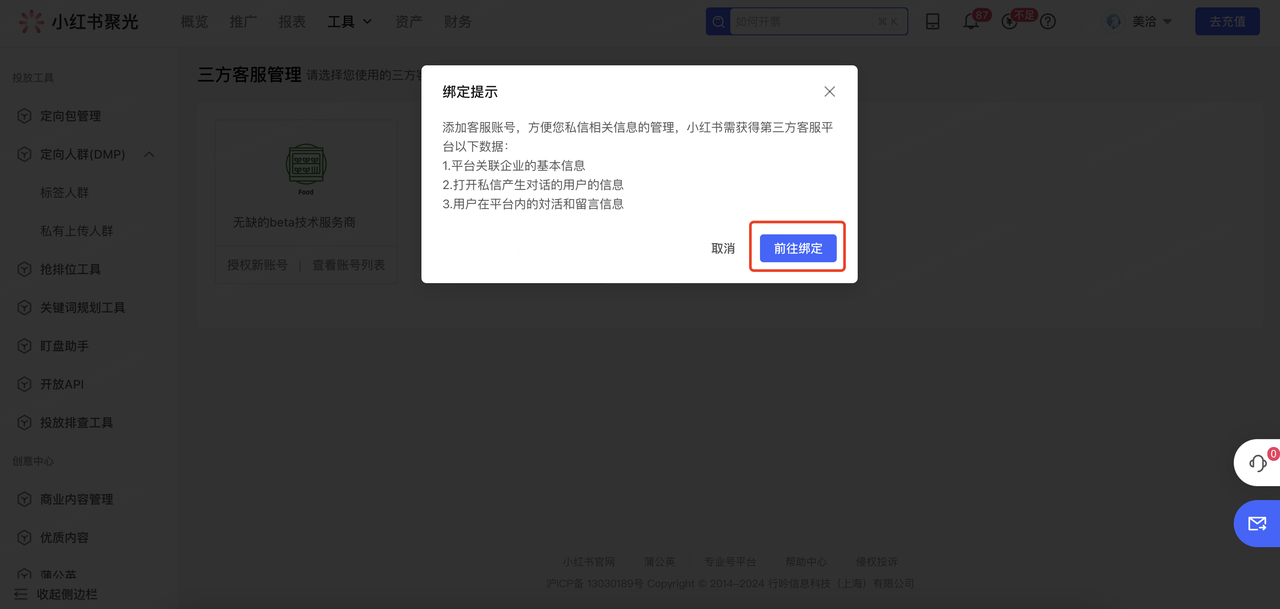This screenshot has height=609, width=1280.
Task: Open 商业内容管理 in the sidebar
Action: tap(76, 499)
